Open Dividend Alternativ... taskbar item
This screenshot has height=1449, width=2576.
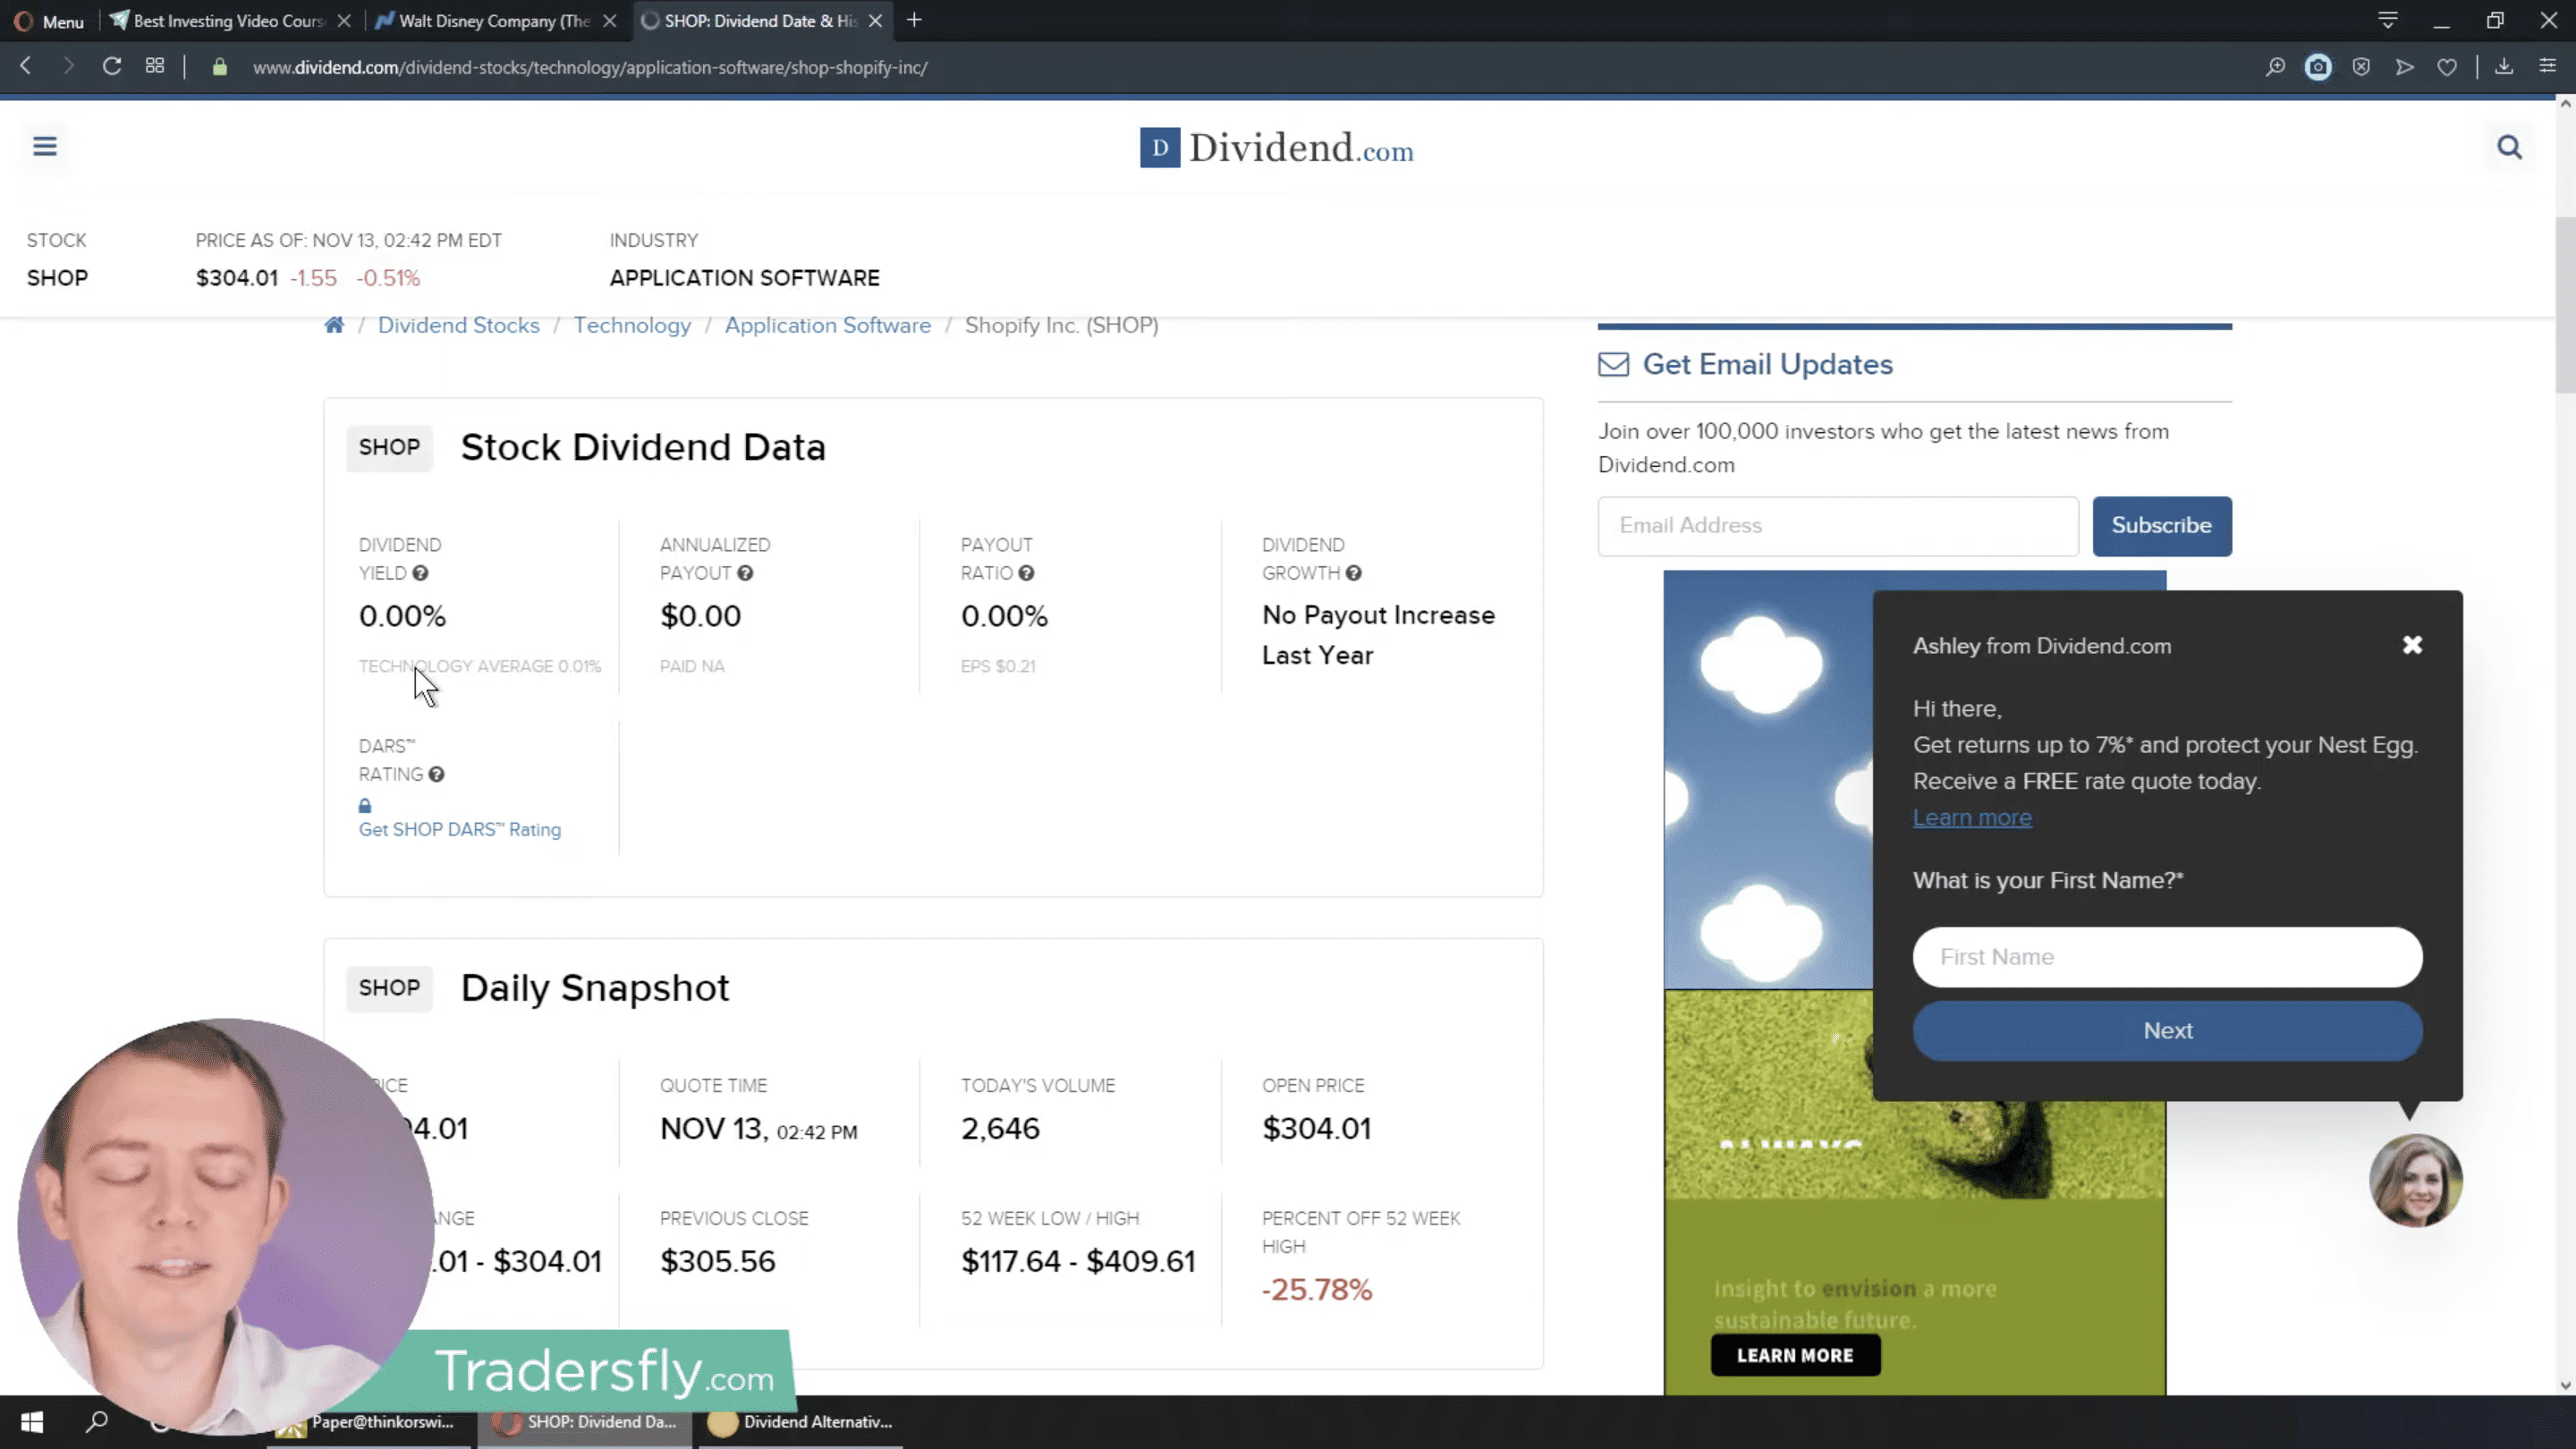(800, 1422)
